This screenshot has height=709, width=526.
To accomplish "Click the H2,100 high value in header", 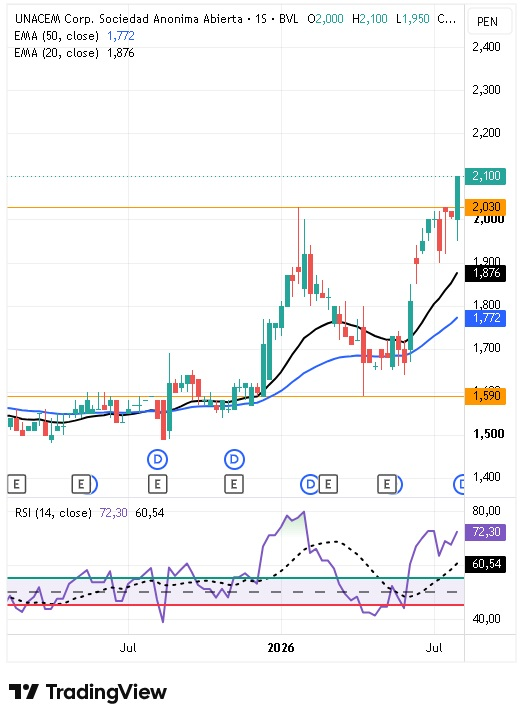I will tap(370, 19).
